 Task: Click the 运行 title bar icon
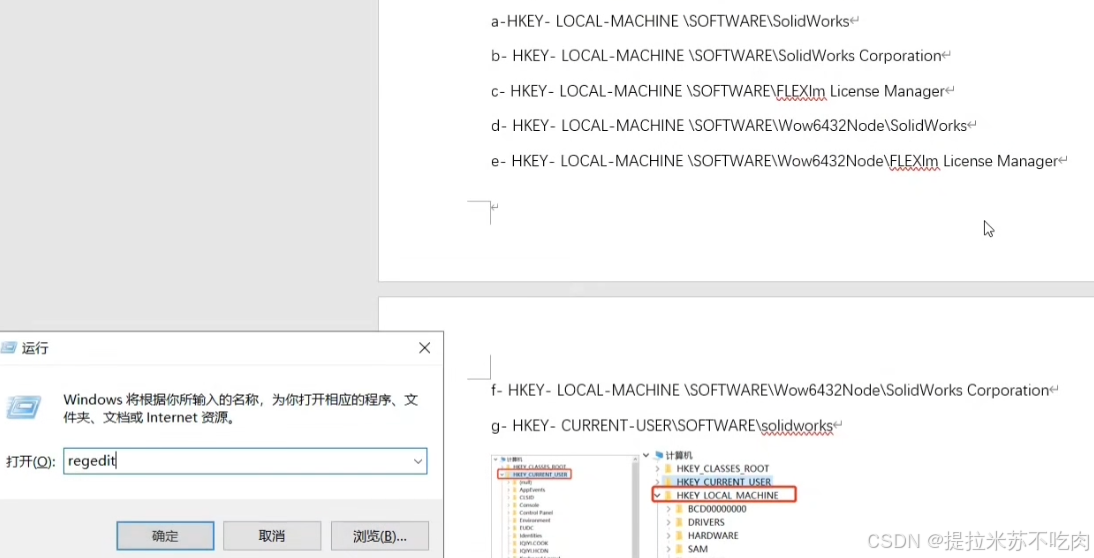click(8, 347)
